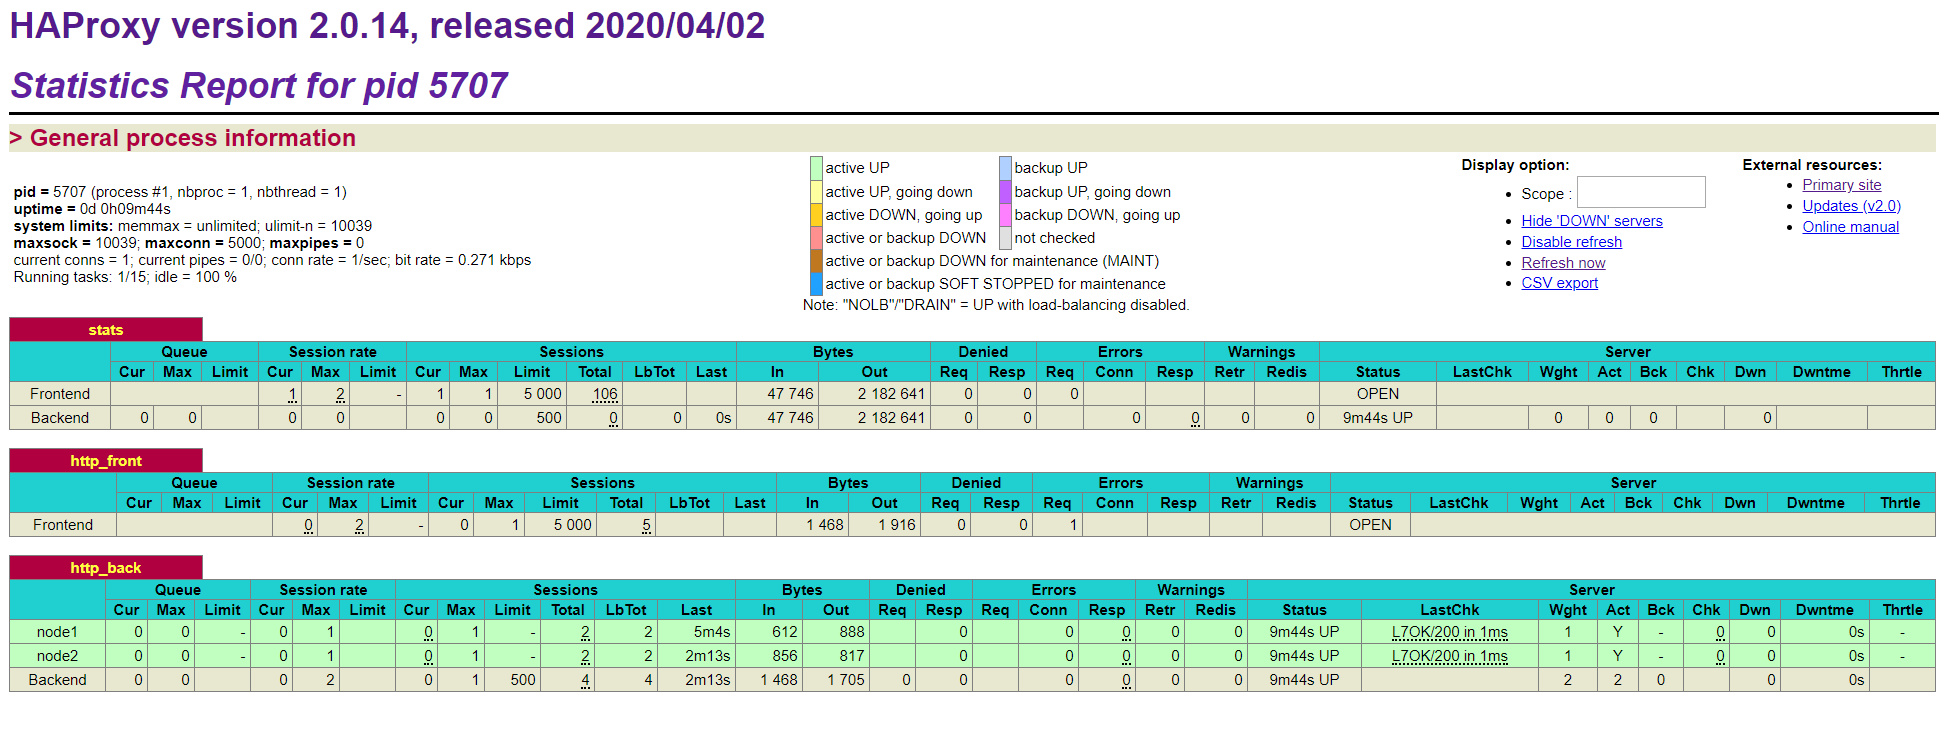Open the CSV export link
The image size is (1944, 738).
(x=1559, y=283)
